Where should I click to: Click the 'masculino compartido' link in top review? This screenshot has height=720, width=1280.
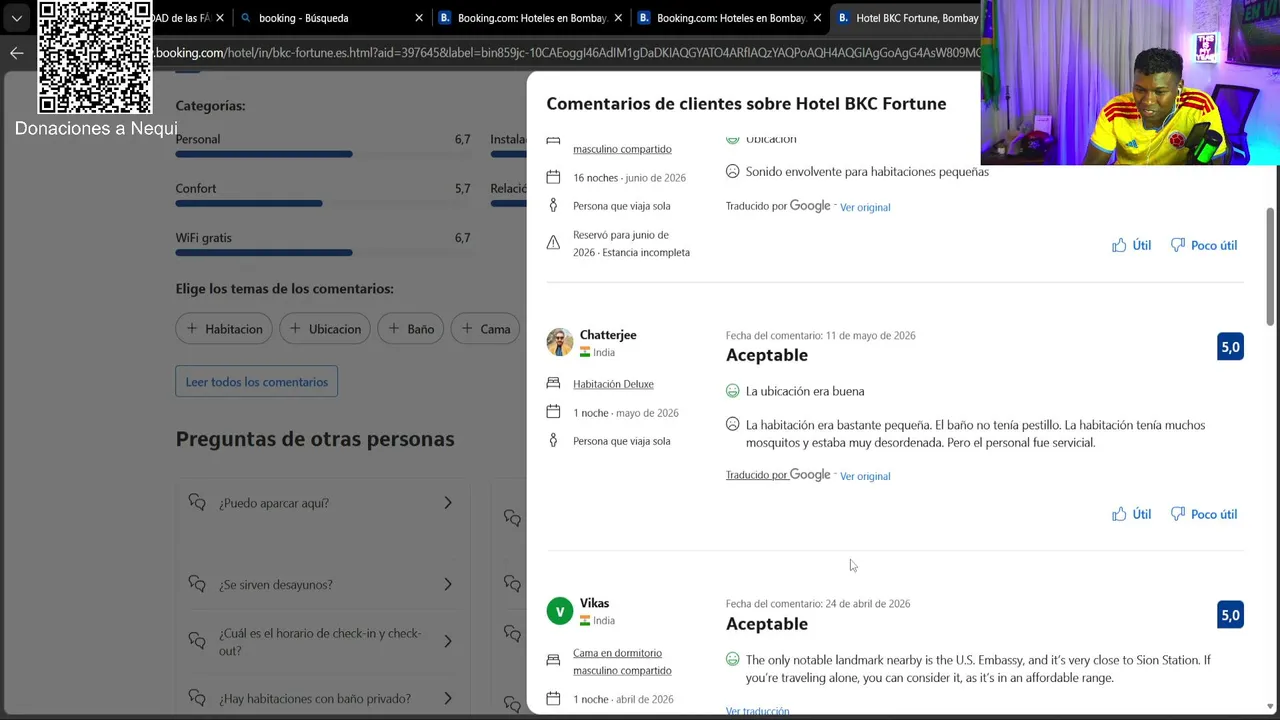(622, 149)
